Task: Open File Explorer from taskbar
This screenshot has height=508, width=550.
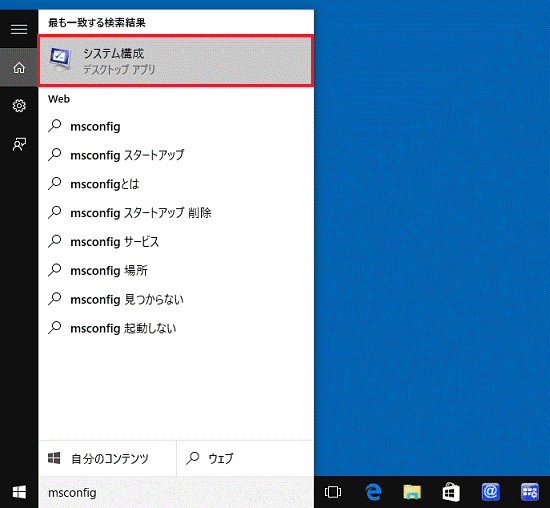Action: click(x=412, y=492)
